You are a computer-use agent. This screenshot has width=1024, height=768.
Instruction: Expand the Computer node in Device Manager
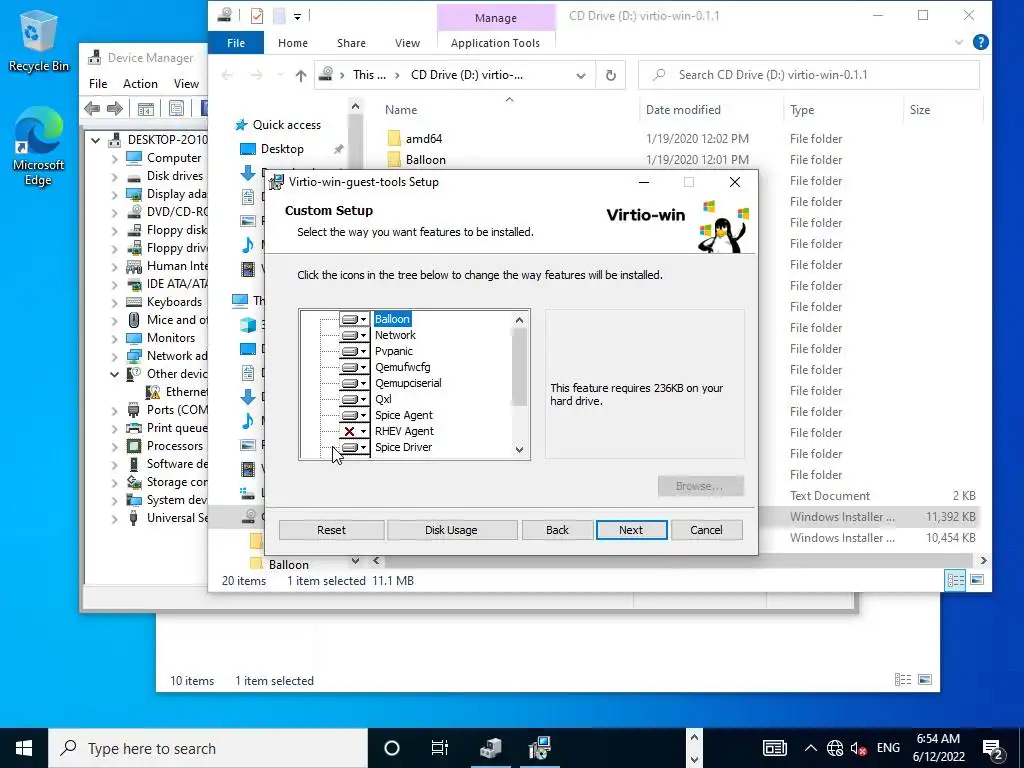point(115,159)
